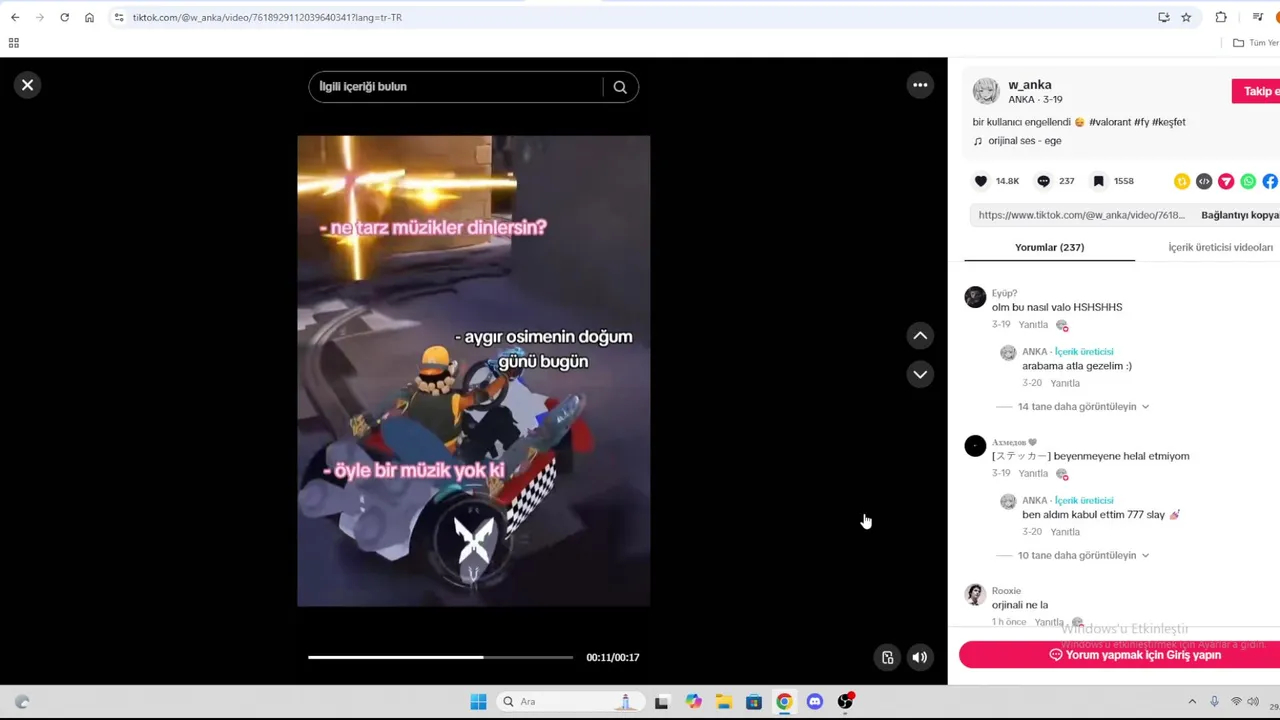This screenshot has width=1280, height=720.
Task: Share the video to WhatsApp
Action: click(1248, 181)
